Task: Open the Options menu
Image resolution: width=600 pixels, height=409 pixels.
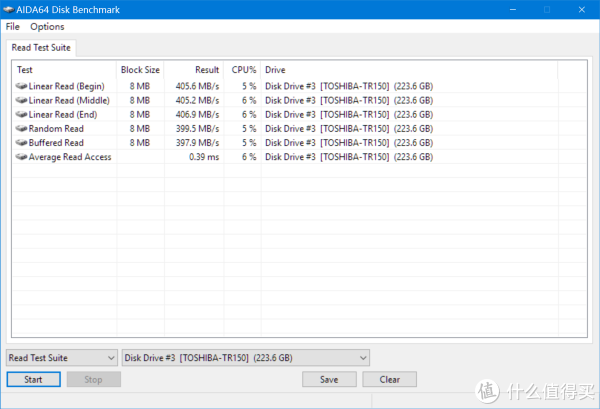Action: pos(47,27)
